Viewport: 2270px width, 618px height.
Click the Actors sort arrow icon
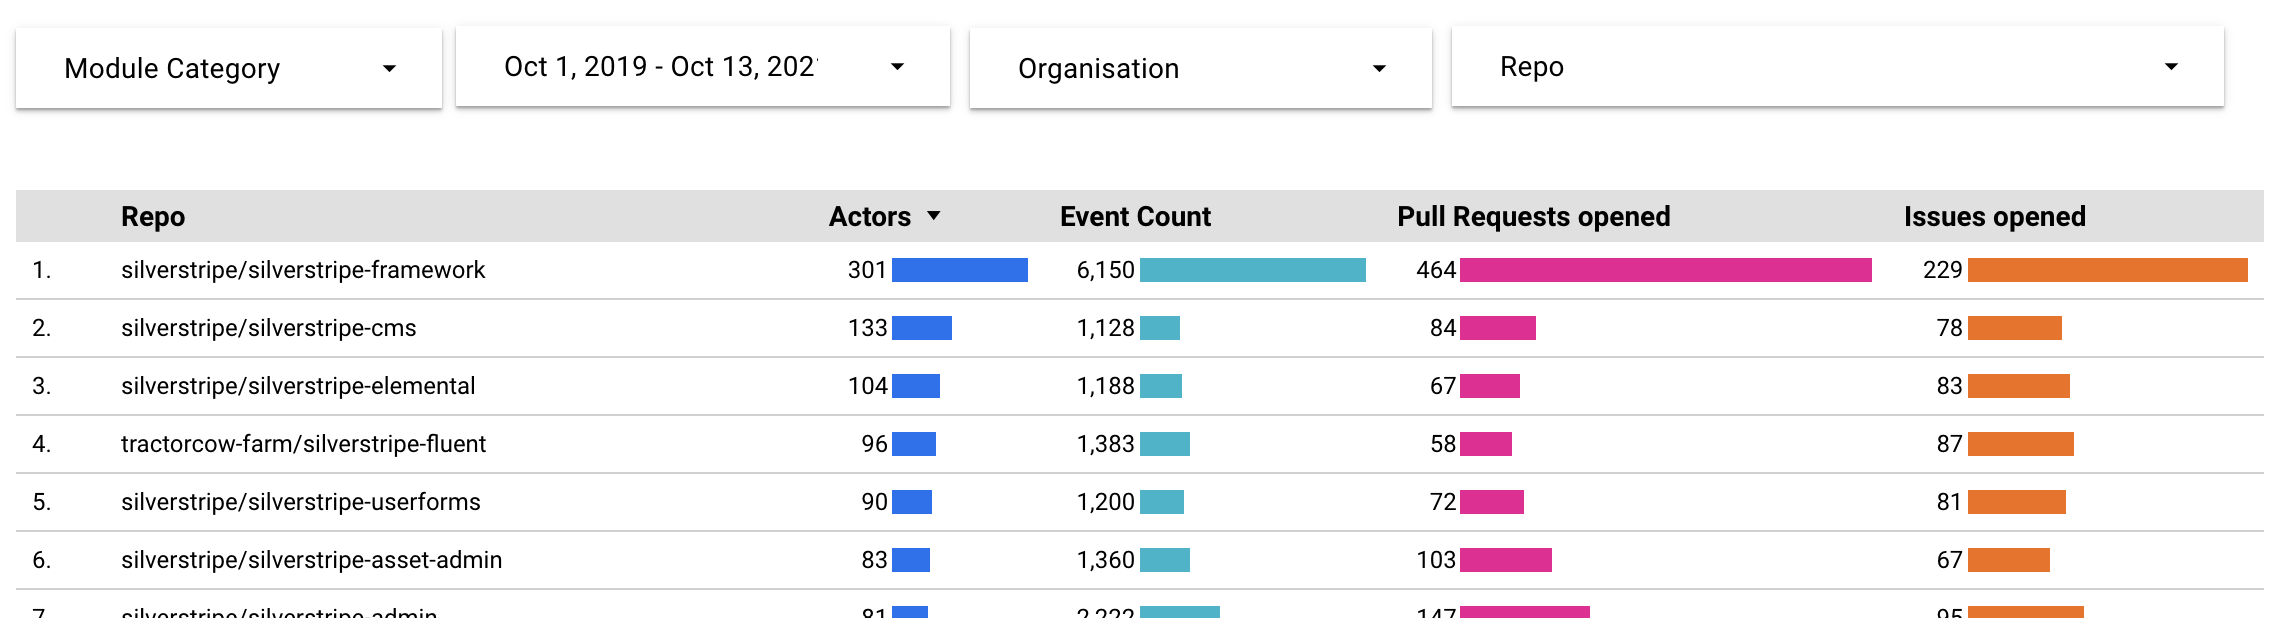934,216
